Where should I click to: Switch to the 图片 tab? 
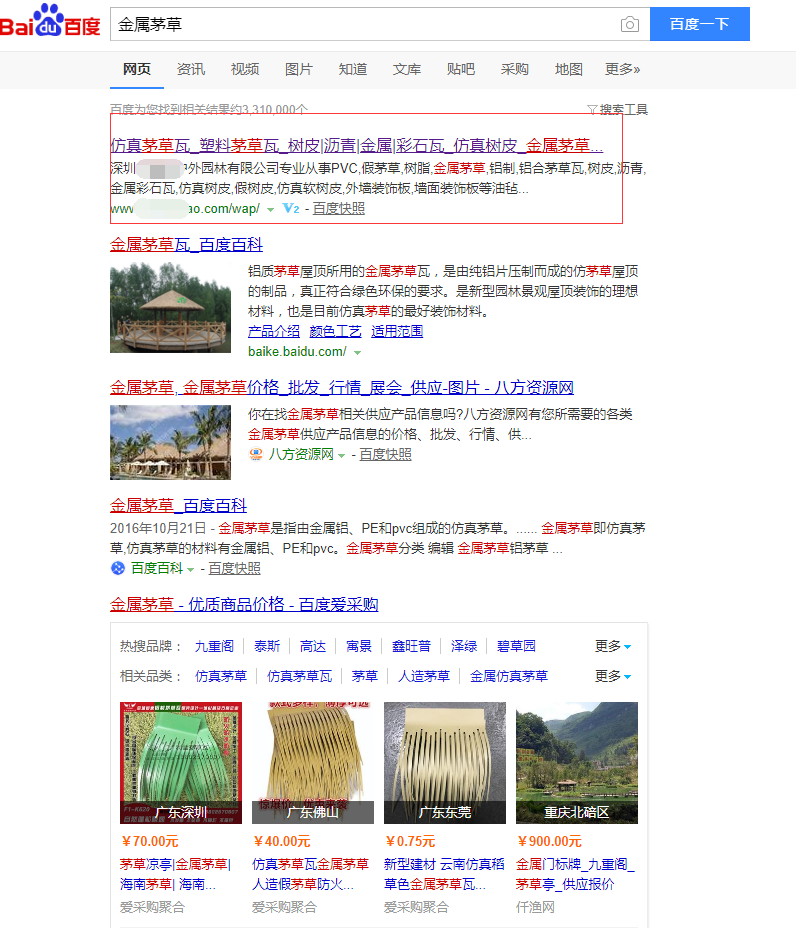tap(299, 69)
